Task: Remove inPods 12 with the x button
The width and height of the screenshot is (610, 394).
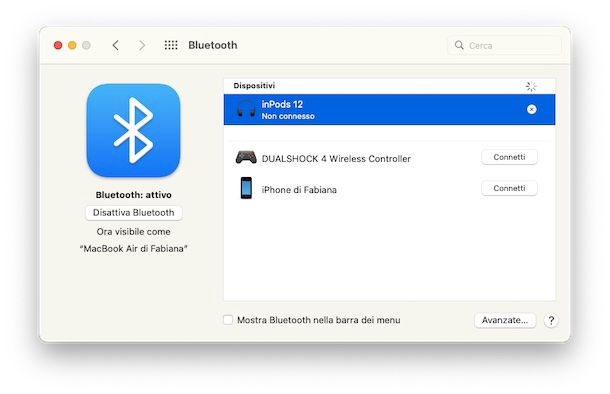Action: coord(531,109)
